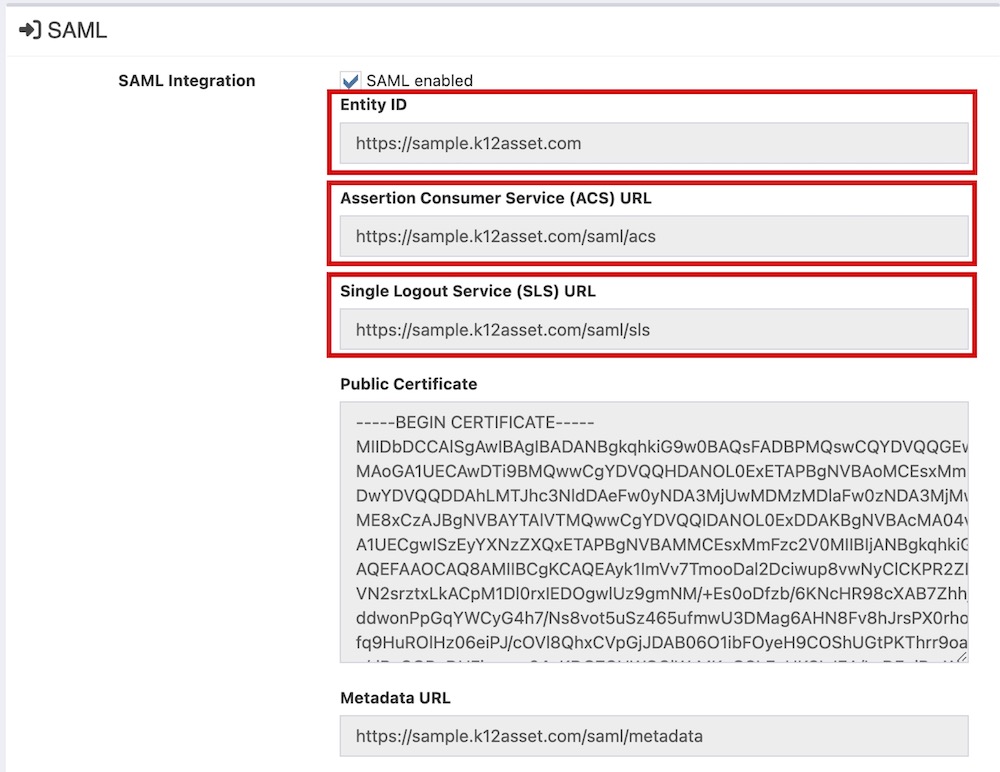Click the Assertion Consumer Service URL field

coord(654,237)
